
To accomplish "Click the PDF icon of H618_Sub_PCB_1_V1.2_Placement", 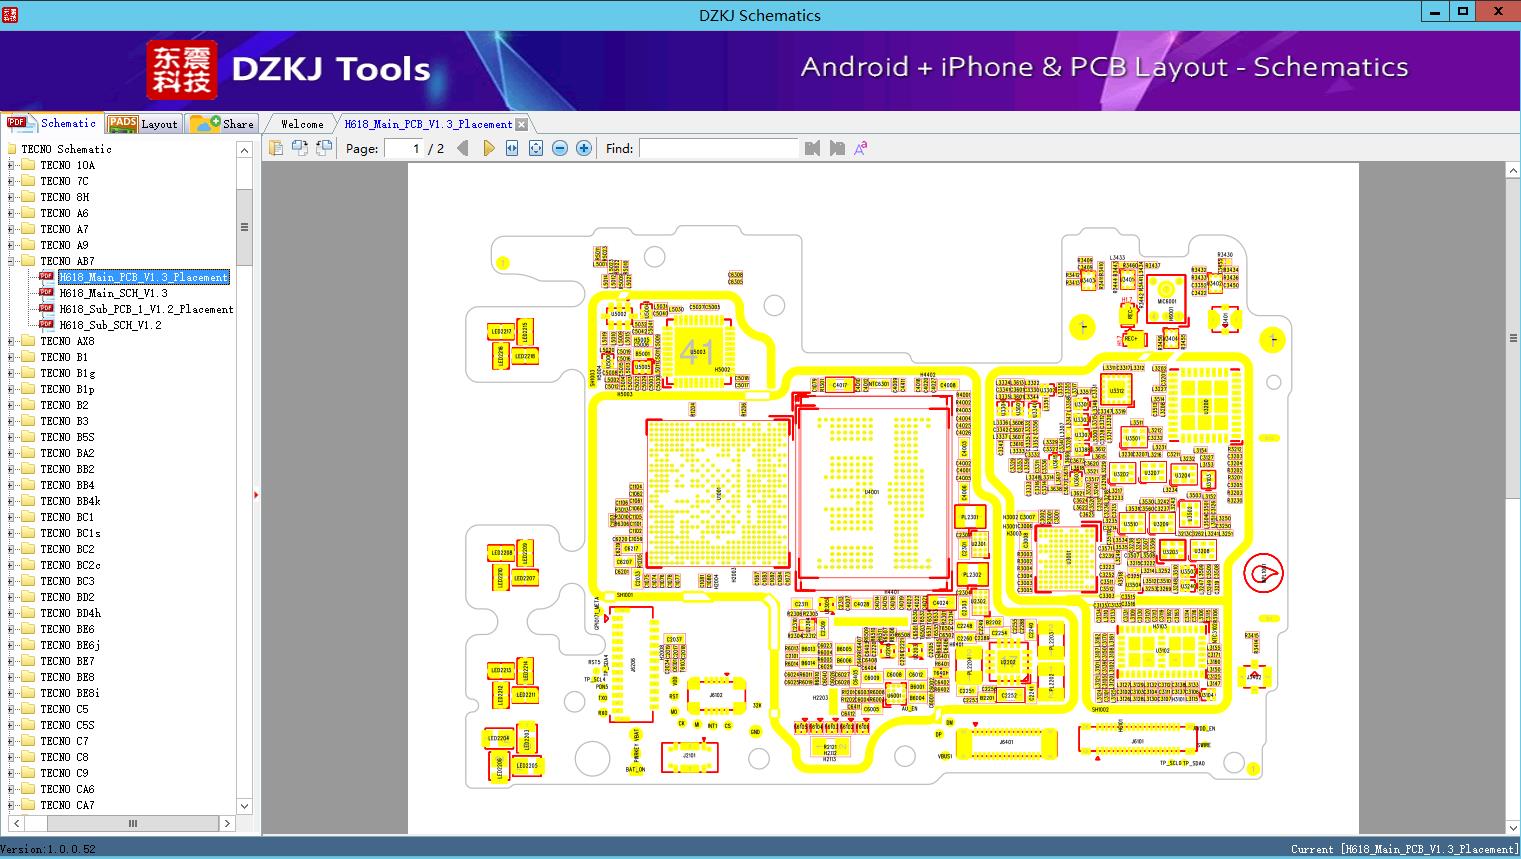I will pos(46,309).
